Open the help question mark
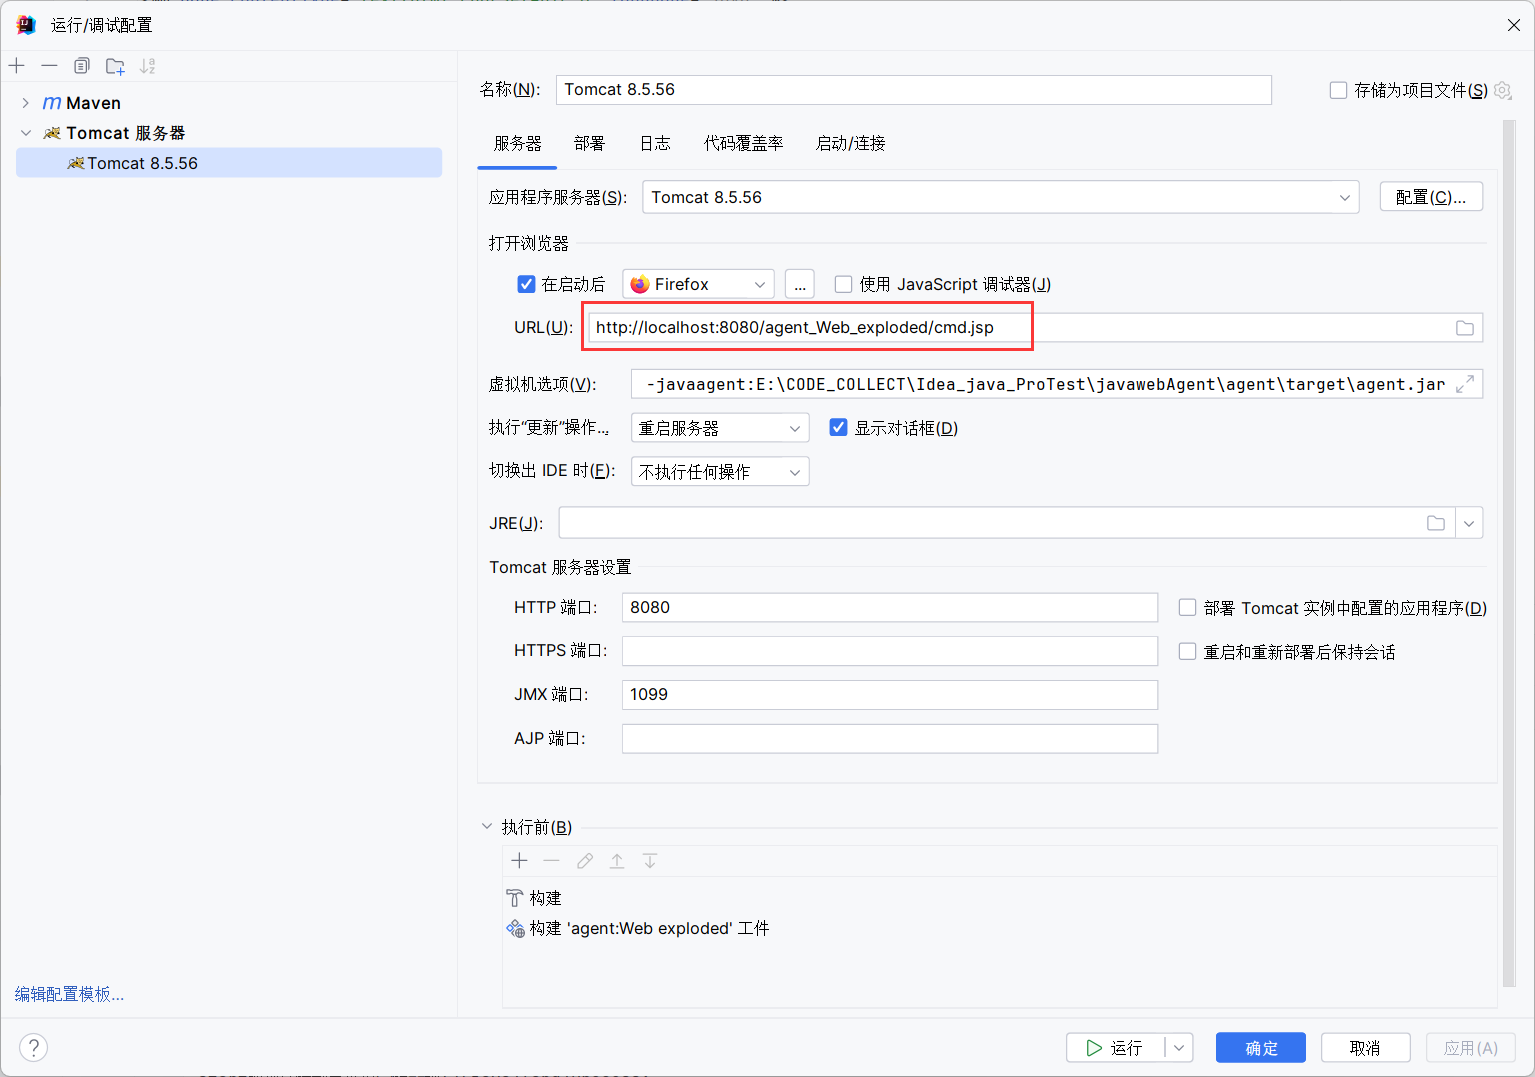The image size is (1535, 1077). click(33, 1047)
